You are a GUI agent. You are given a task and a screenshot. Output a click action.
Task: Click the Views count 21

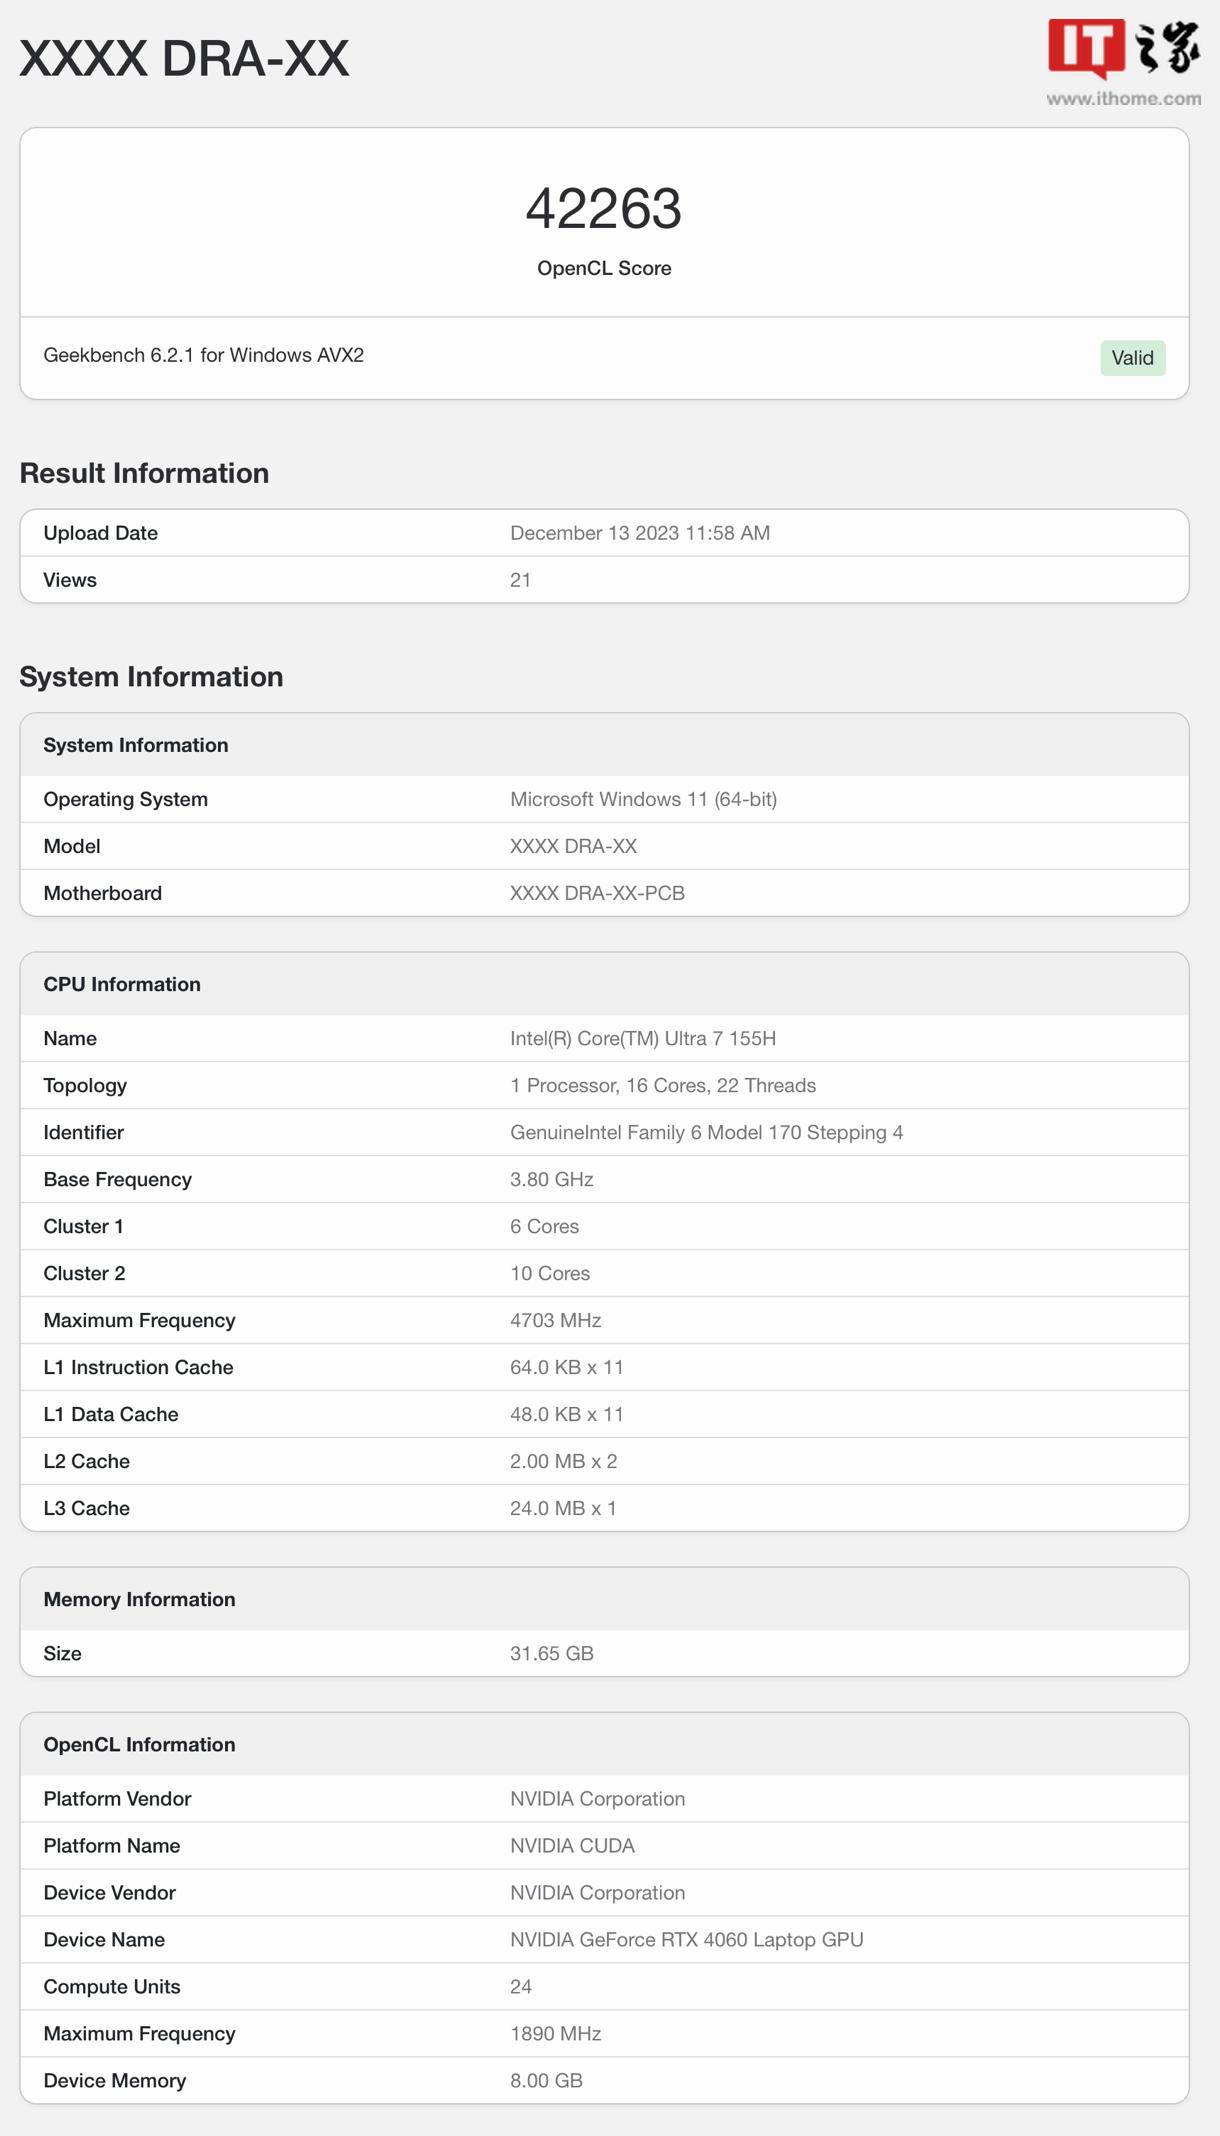tap(520, 580)
